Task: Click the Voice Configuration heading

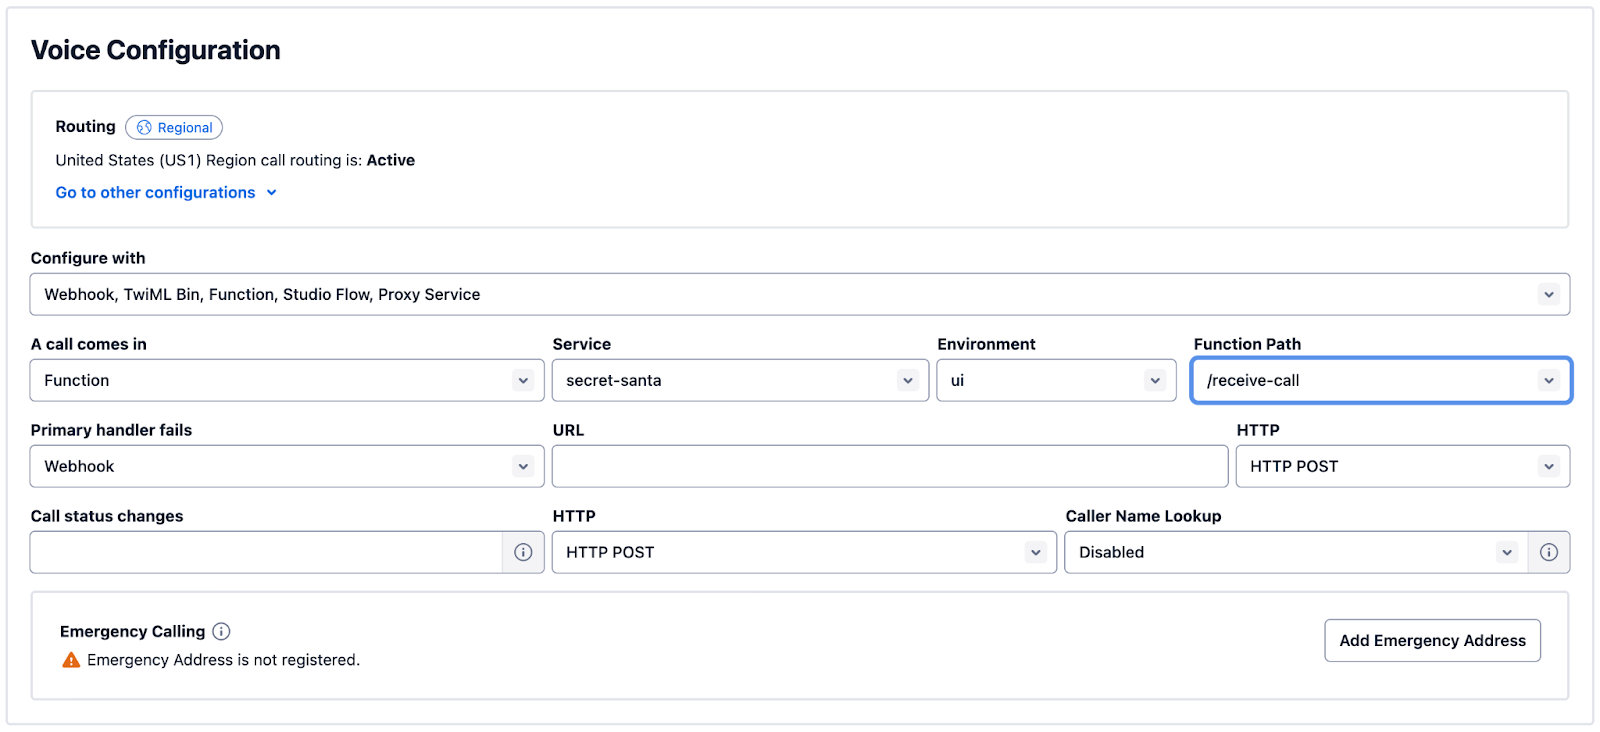Action: click(x=155, y=50)
